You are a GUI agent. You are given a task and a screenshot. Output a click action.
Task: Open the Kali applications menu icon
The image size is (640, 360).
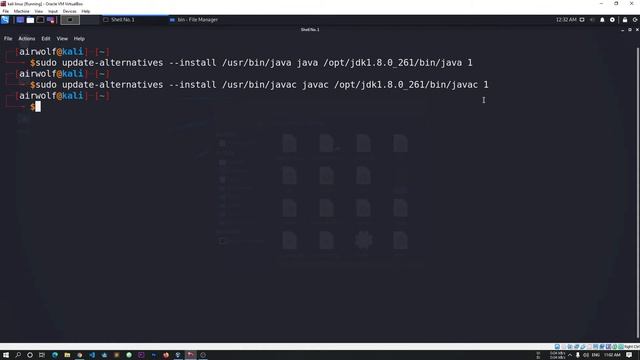5,20
